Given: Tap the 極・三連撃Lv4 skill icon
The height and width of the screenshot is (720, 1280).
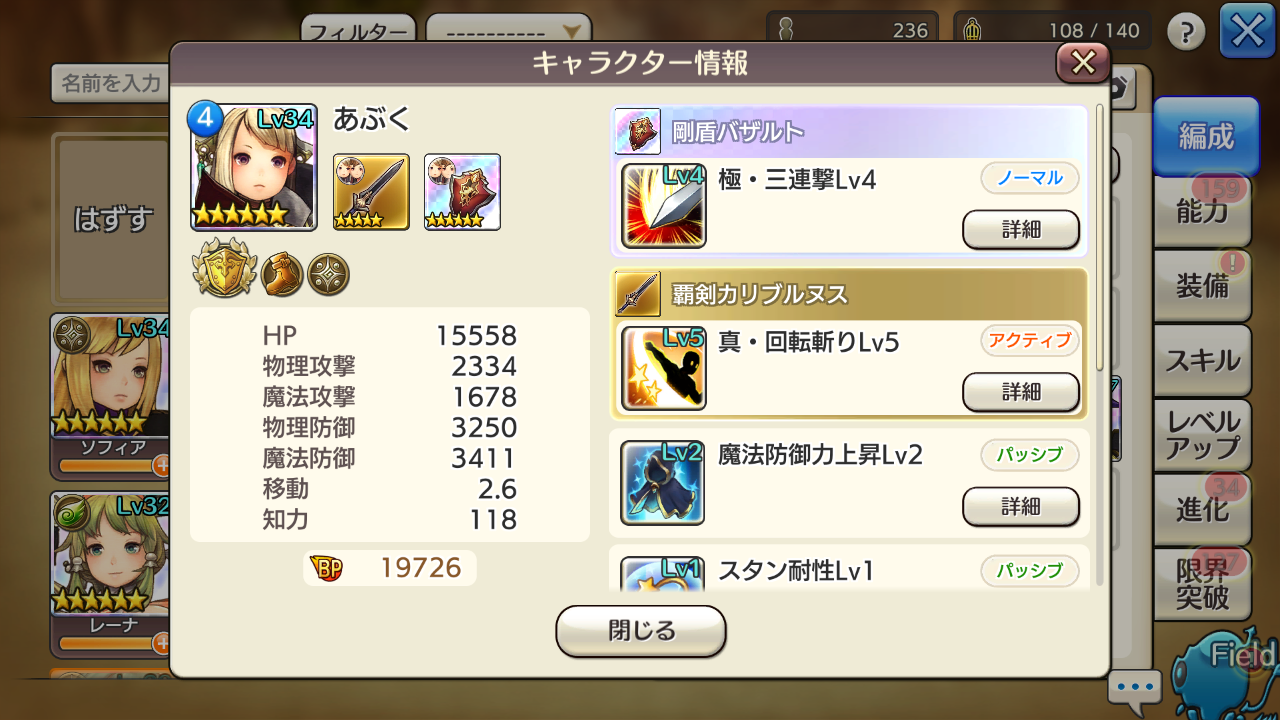Looking at the screenshot, I should 663,206.
